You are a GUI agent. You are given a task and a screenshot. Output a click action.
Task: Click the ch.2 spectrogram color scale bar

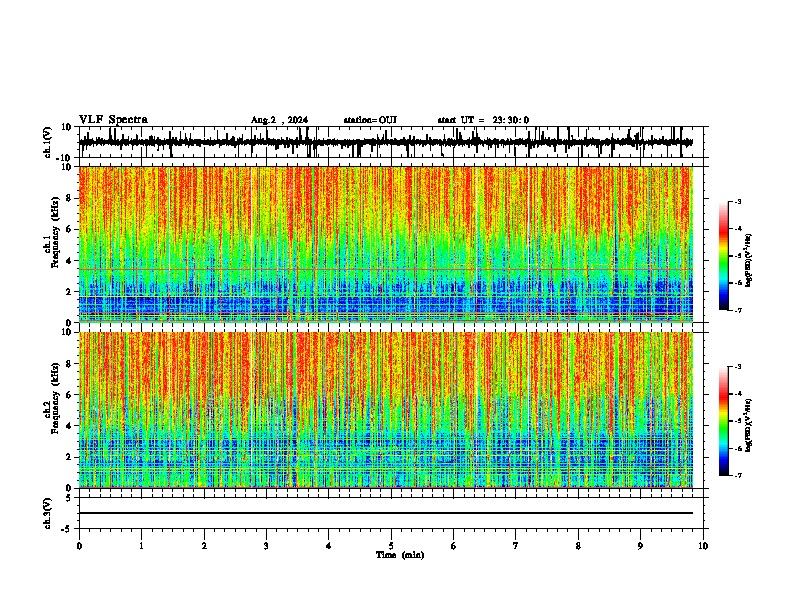coord(724,421)
